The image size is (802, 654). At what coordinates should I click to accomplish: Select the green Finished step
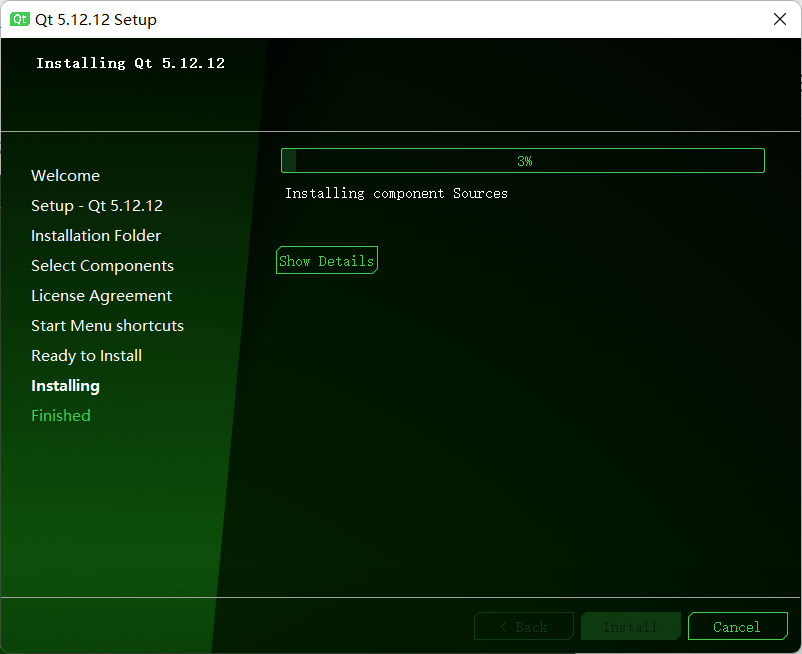[x=61, y=416]
